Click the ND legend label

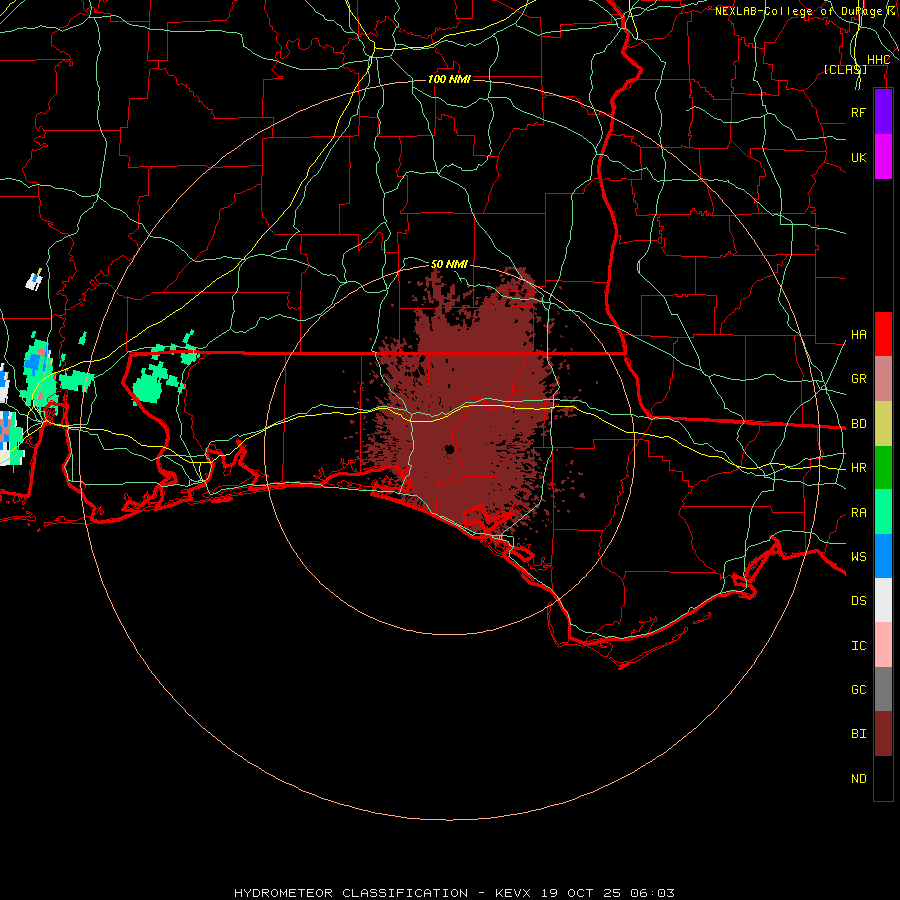[x=858, y=779]
